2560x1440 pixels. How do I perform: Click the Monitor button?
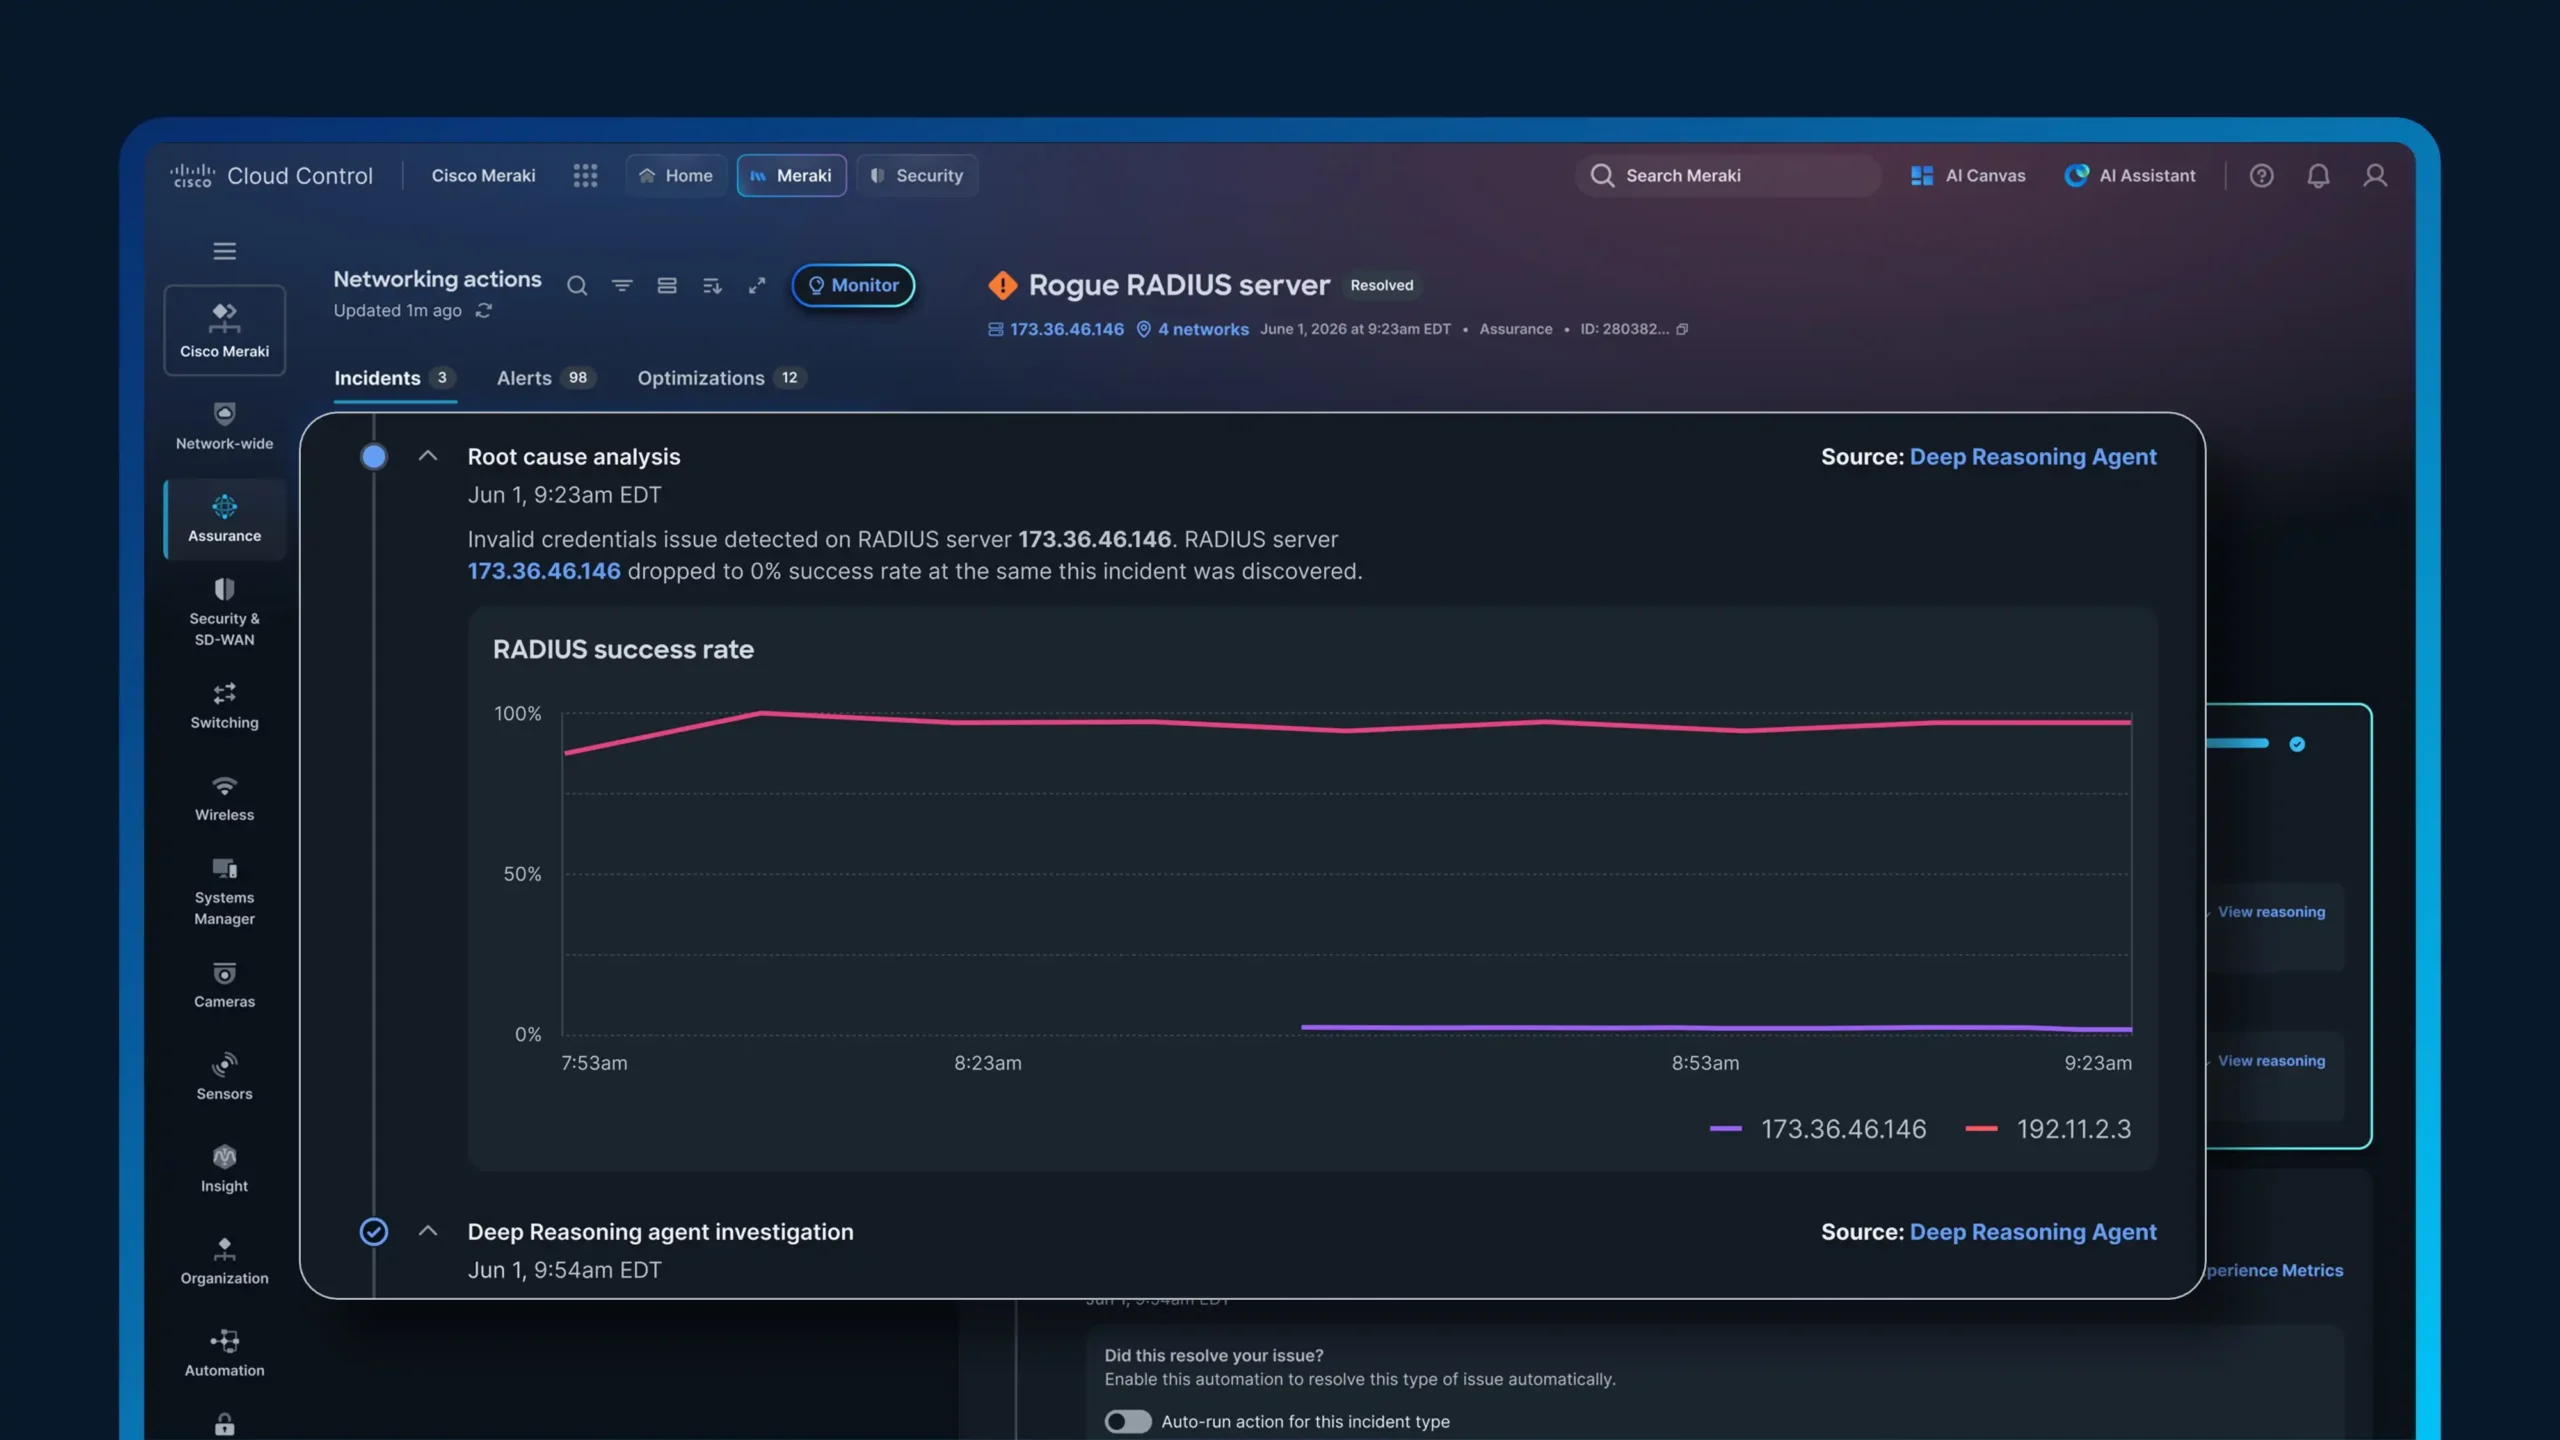coord(853,285)
